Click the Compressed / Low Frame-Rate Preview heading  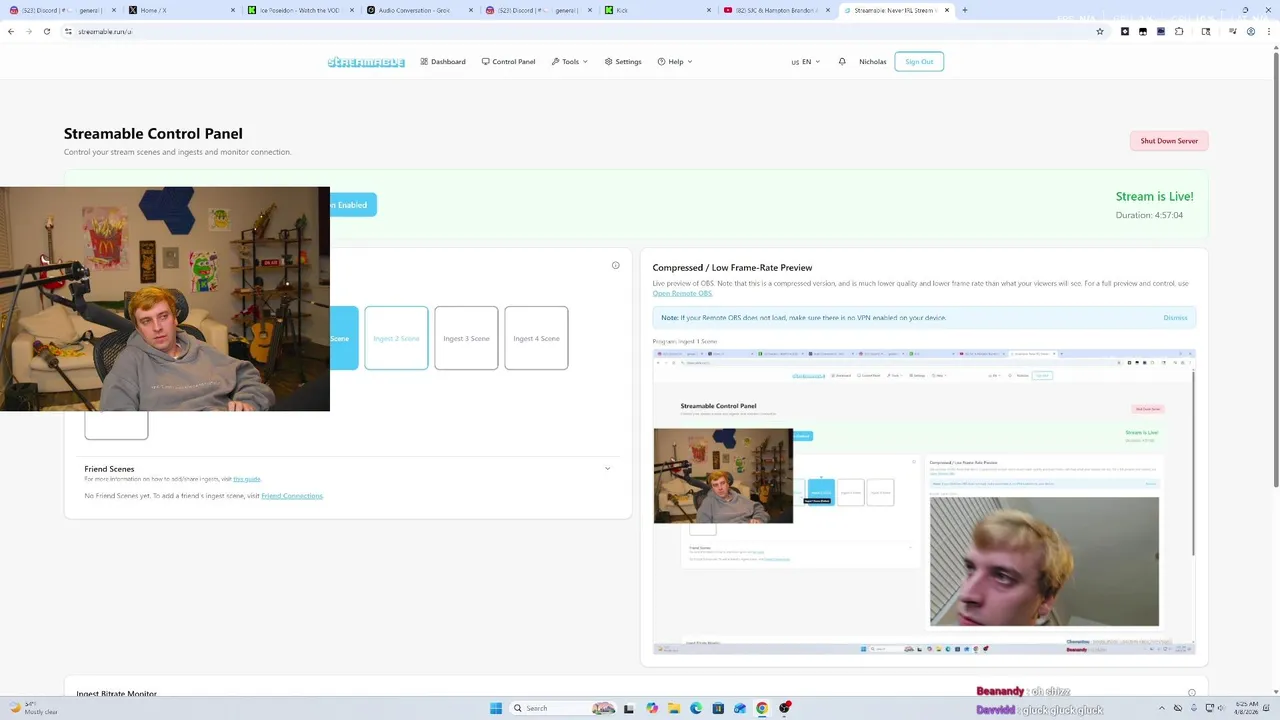point(732,268)
